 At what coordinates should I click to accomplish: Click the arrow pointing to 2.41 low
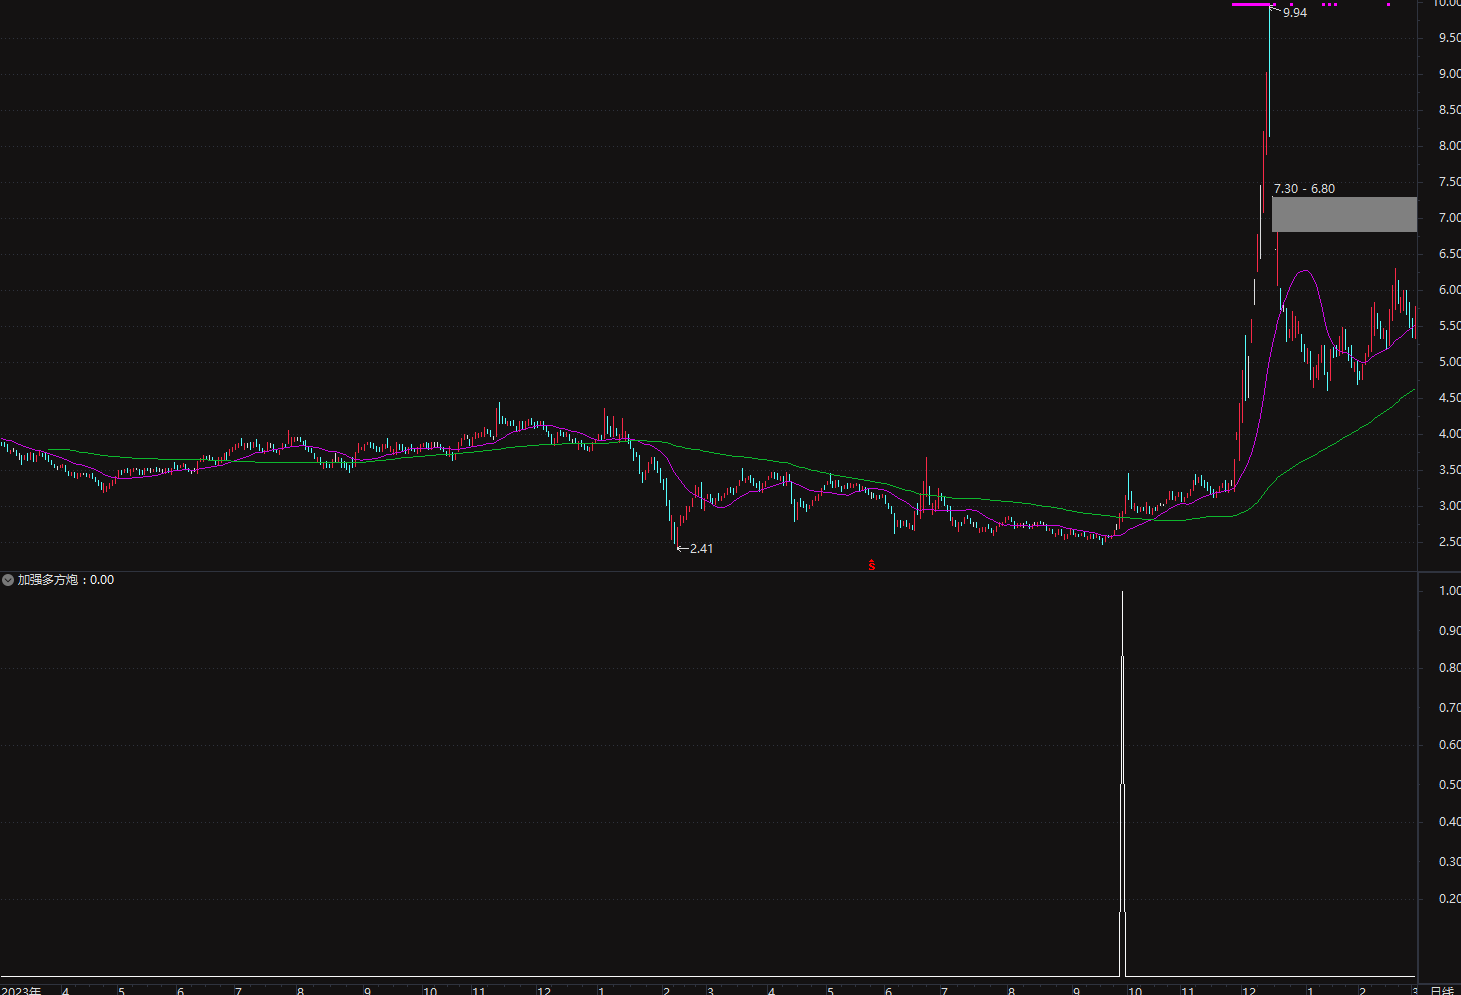[x=683, y=548]
